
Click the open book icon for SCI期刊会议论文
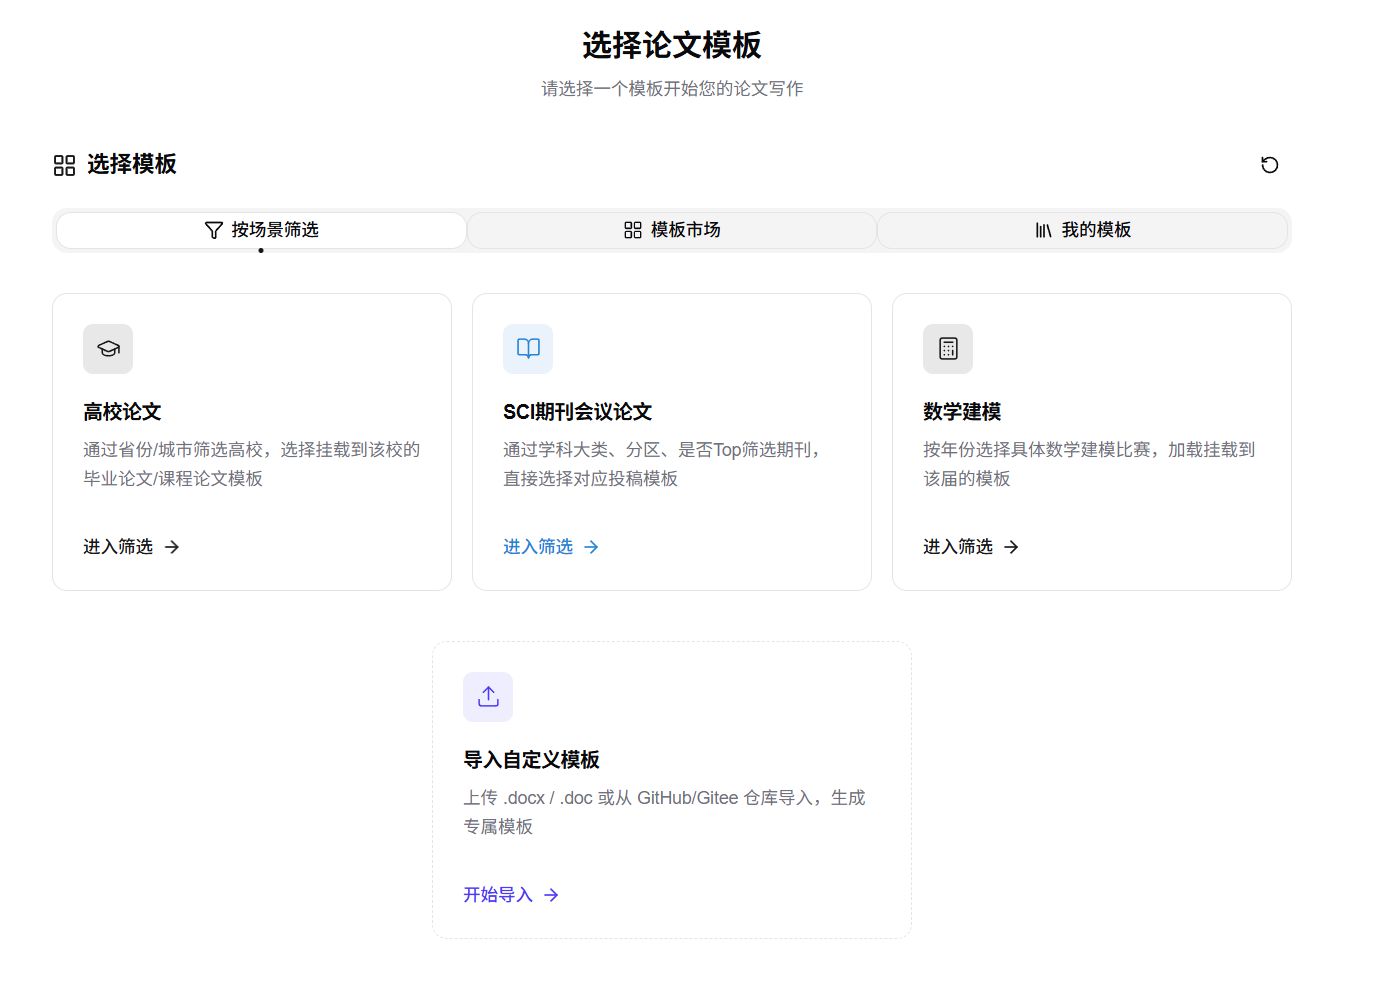pyautogui.click(x=528, y=349)
